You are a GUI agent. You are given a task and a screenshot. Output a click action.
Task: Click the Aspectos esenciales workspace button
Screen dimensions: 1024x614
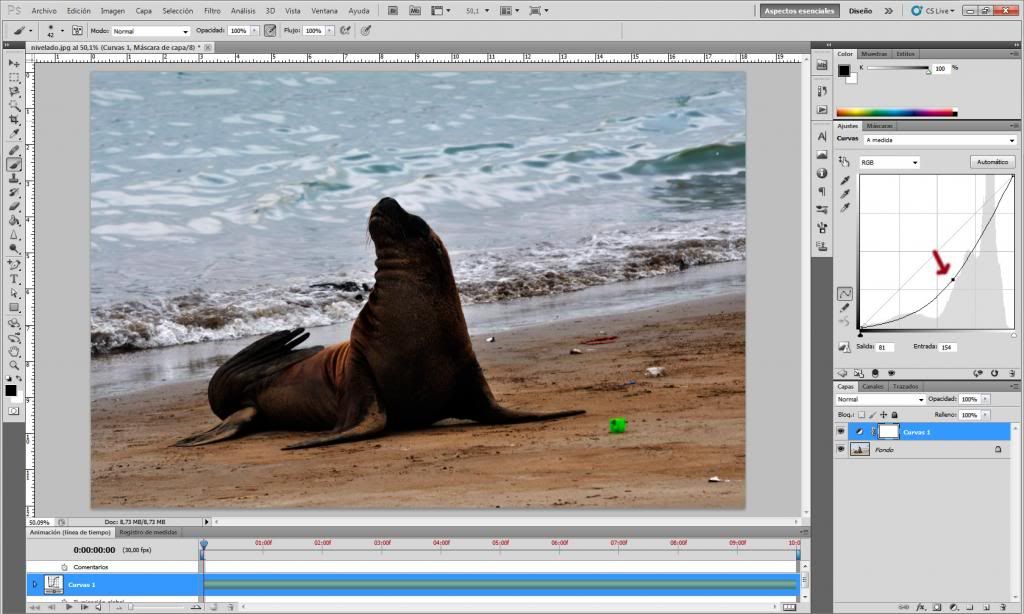click(x=799, y=11)
